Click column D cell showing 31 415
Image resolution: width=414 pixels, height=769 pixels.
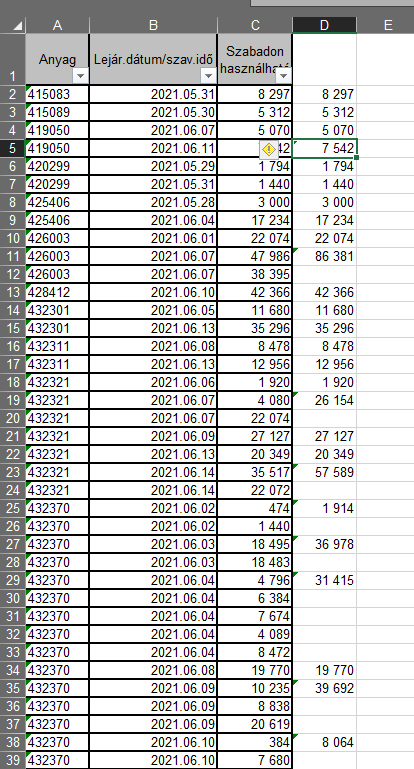(x=325, y=580)
